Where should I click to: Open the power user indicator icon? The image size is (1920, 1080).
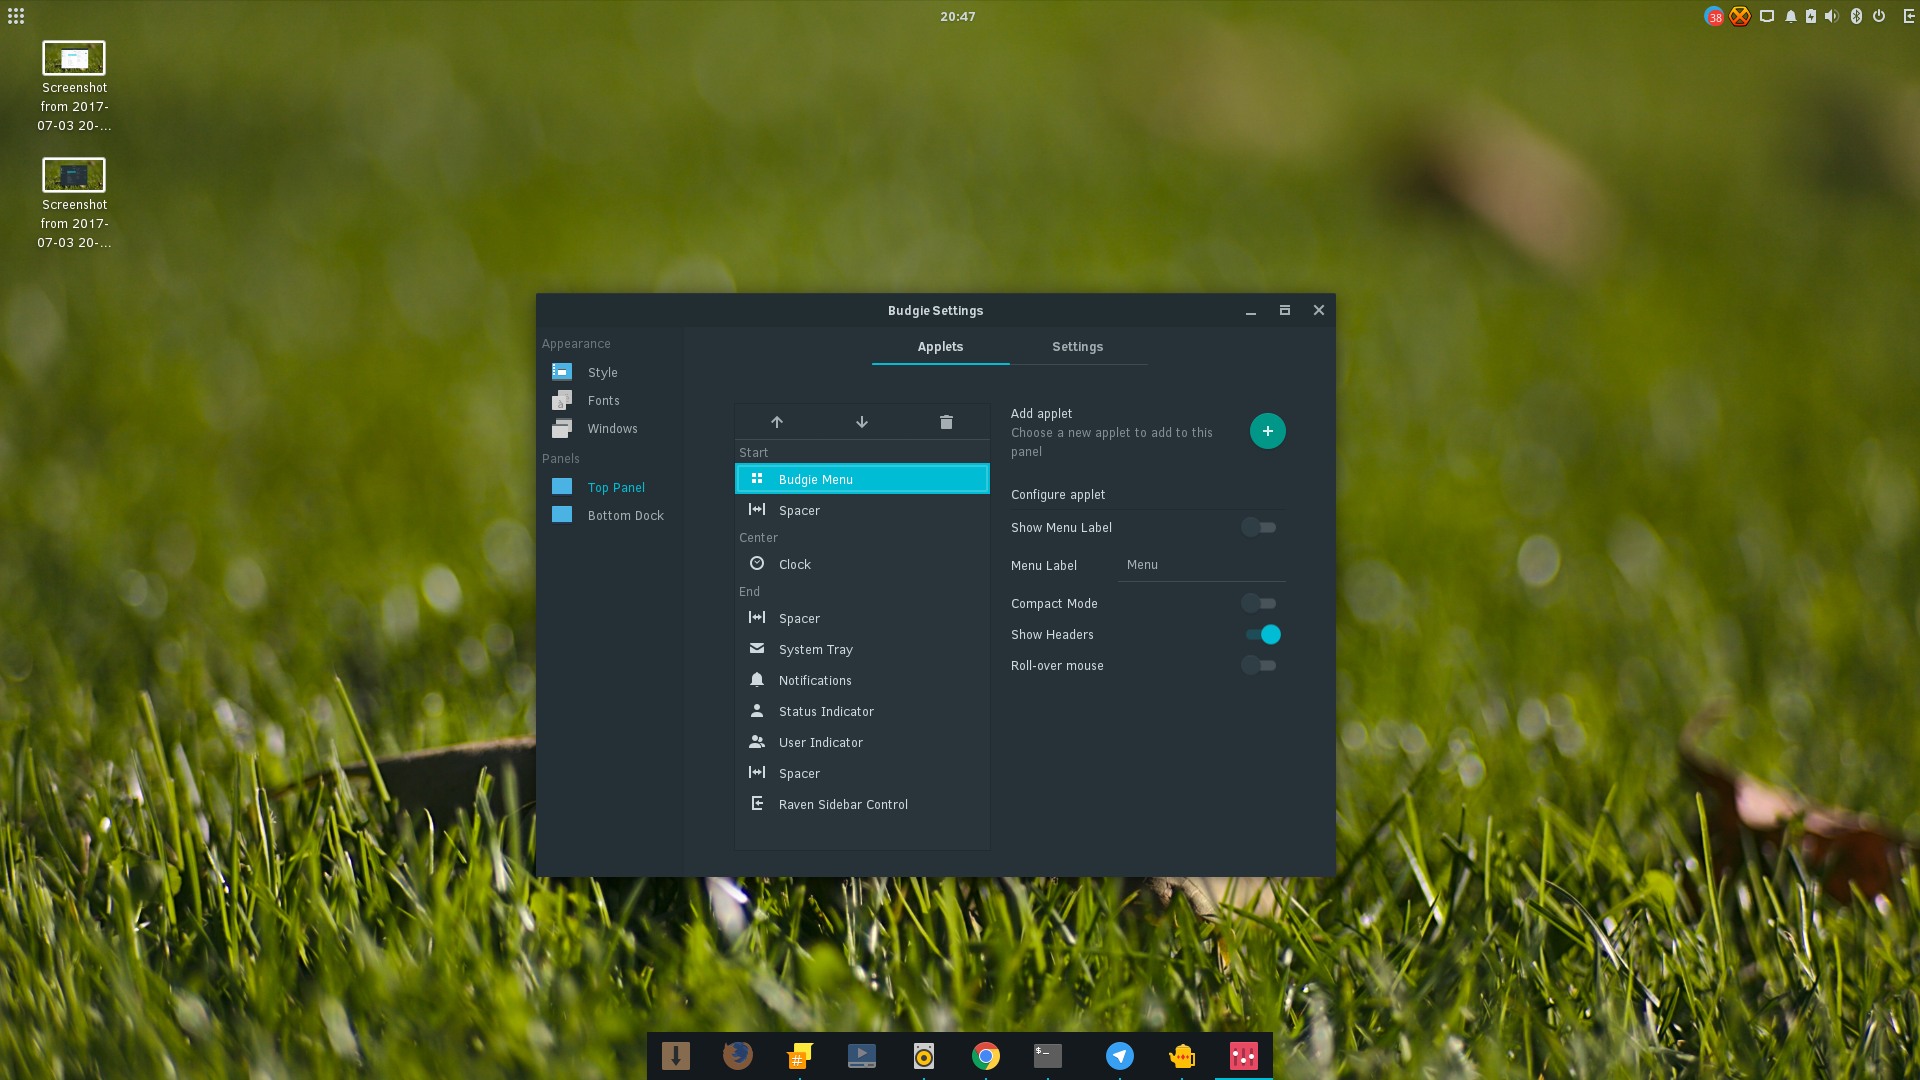(1879, 16)
